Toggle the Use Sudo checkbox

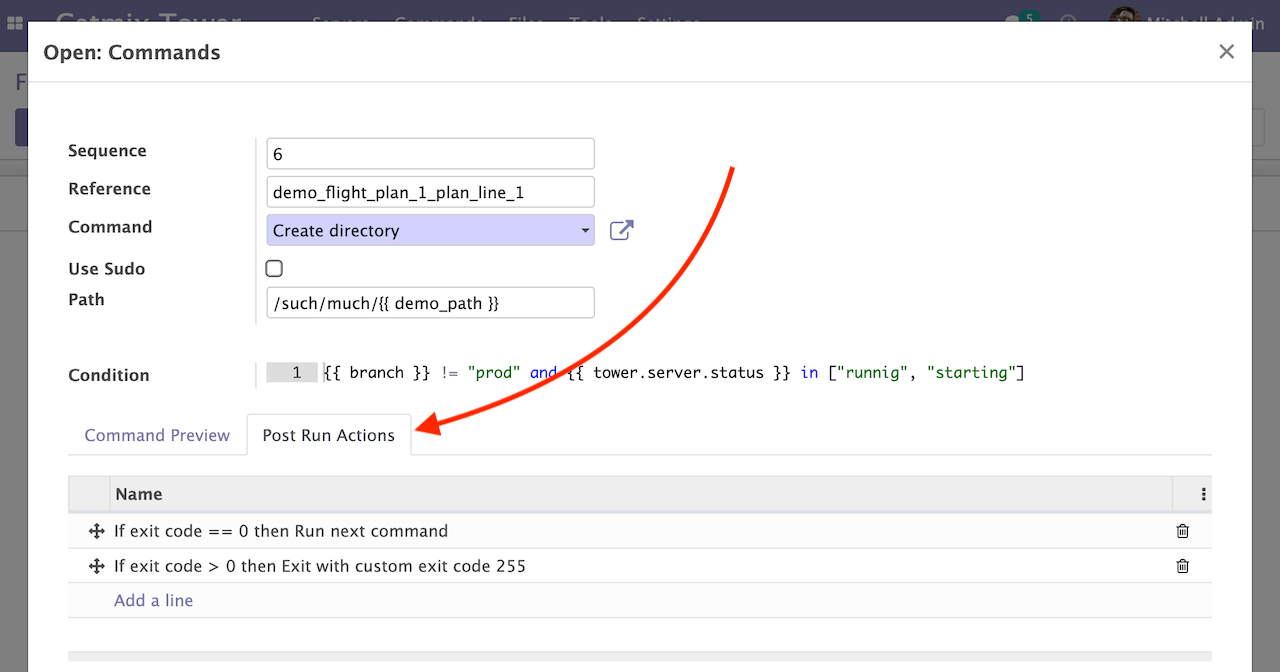click(x=274, y=268)
